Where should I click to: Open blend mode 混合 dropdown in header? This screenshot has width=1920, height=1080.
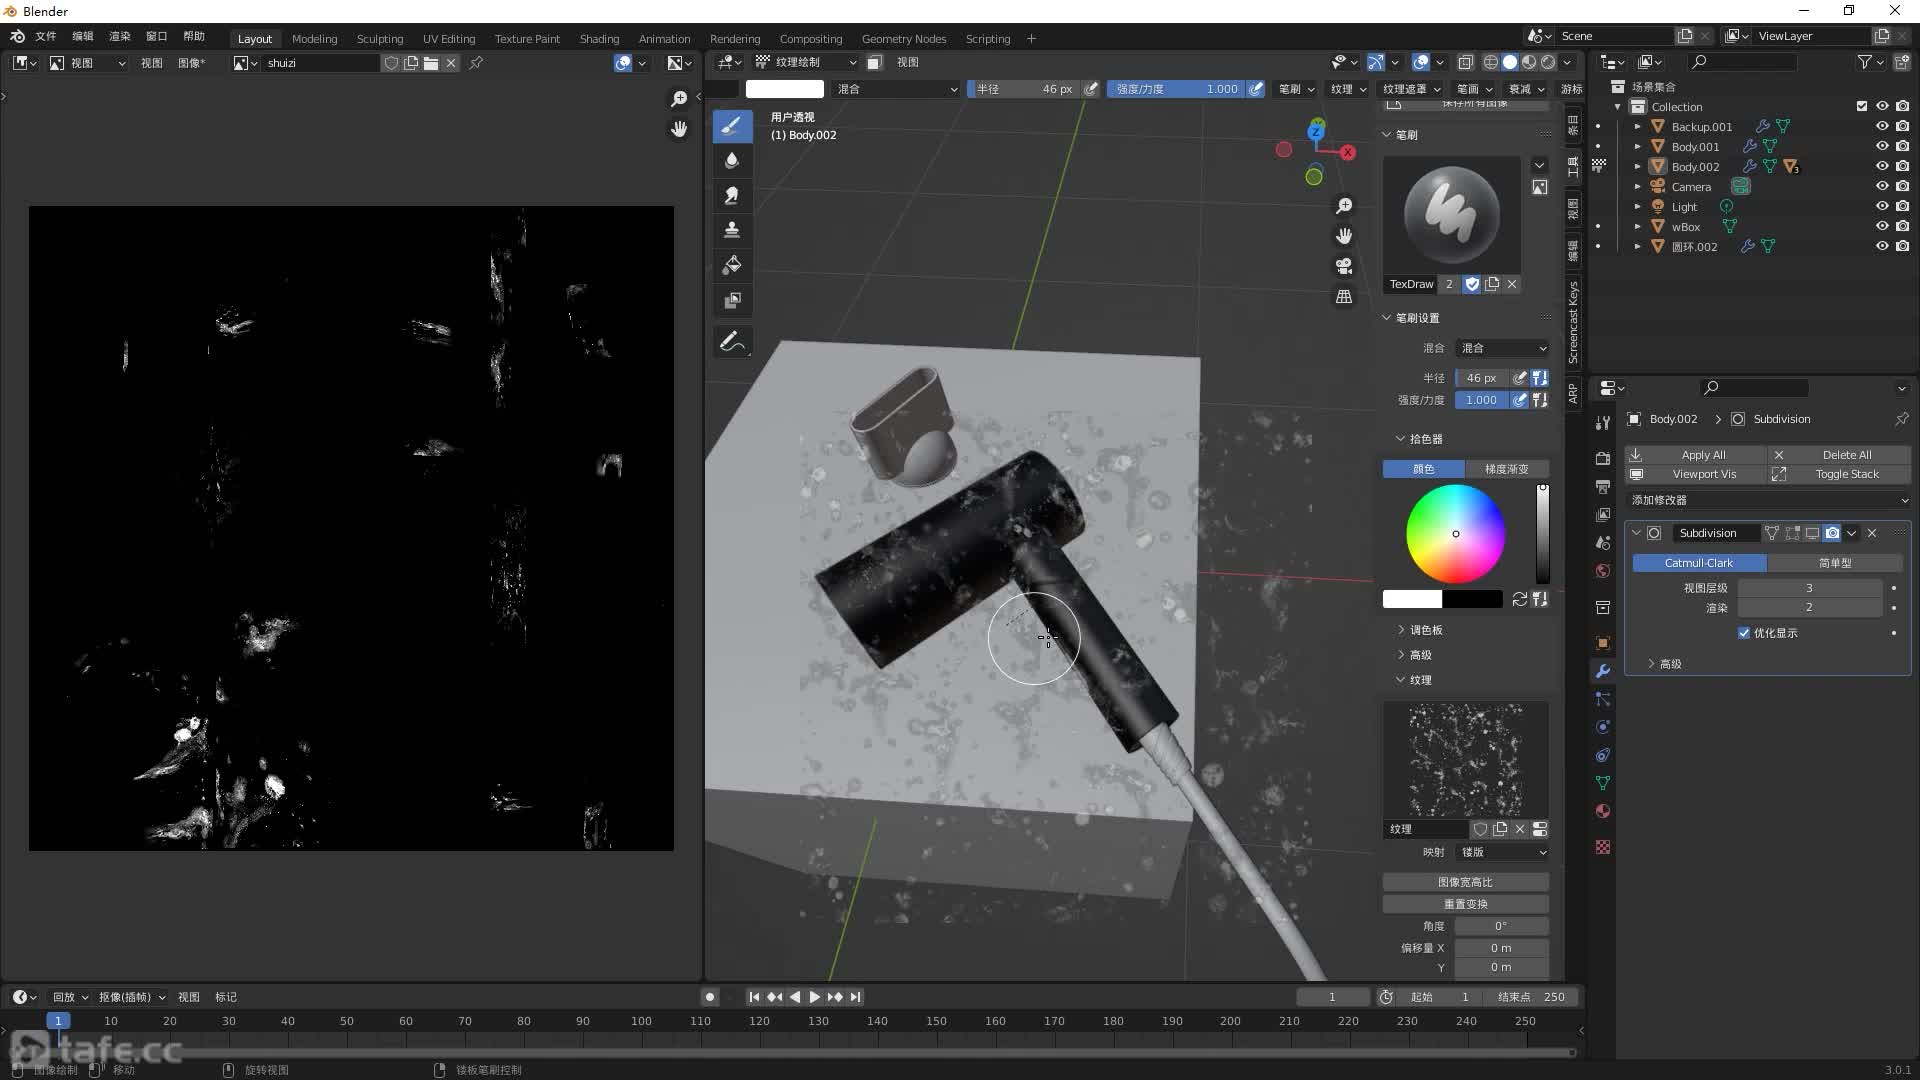[897, 89]
